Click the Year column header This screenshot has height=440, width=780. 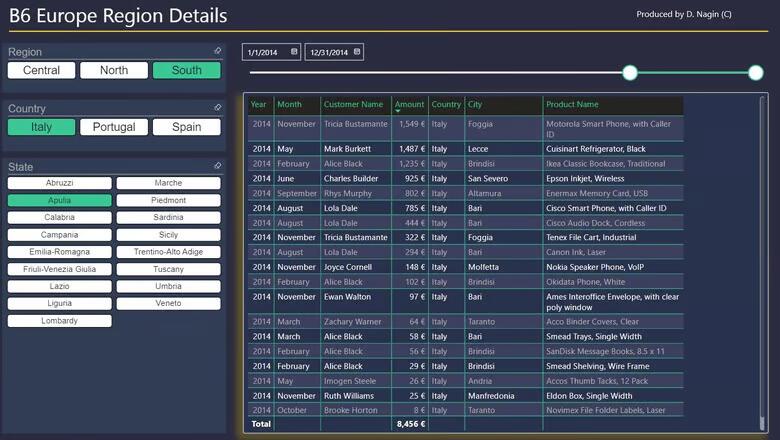[258, 104]
